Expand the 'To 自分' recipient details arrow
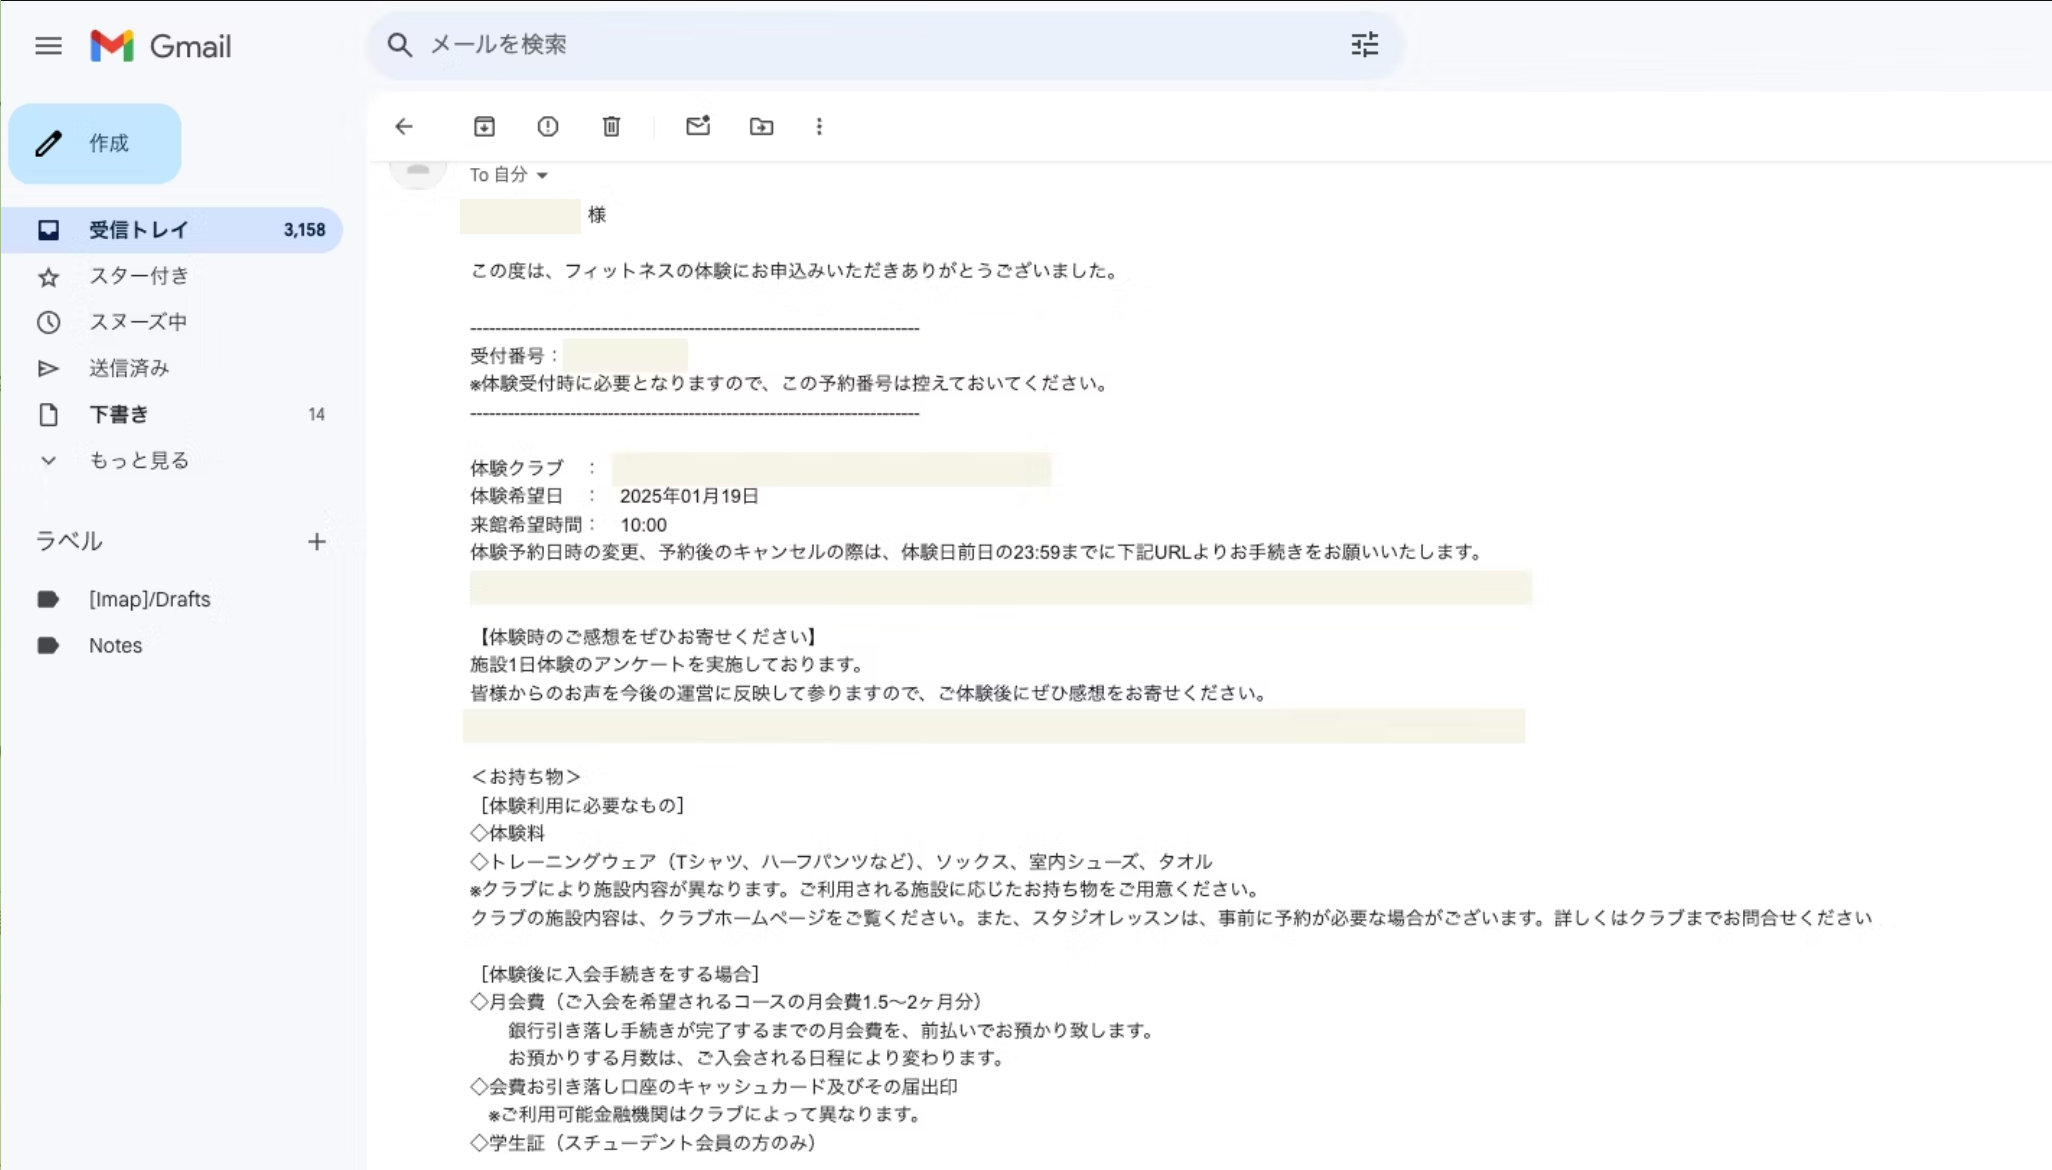Screen dimensions: 2052x1170 542,175
